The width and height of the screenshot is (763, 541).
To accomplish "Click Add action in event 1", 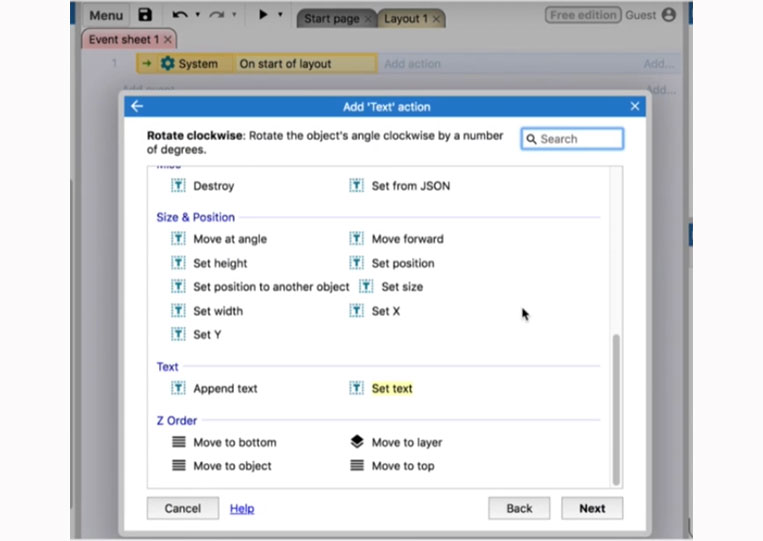I will pyautogui.click(x=412, y=64).
